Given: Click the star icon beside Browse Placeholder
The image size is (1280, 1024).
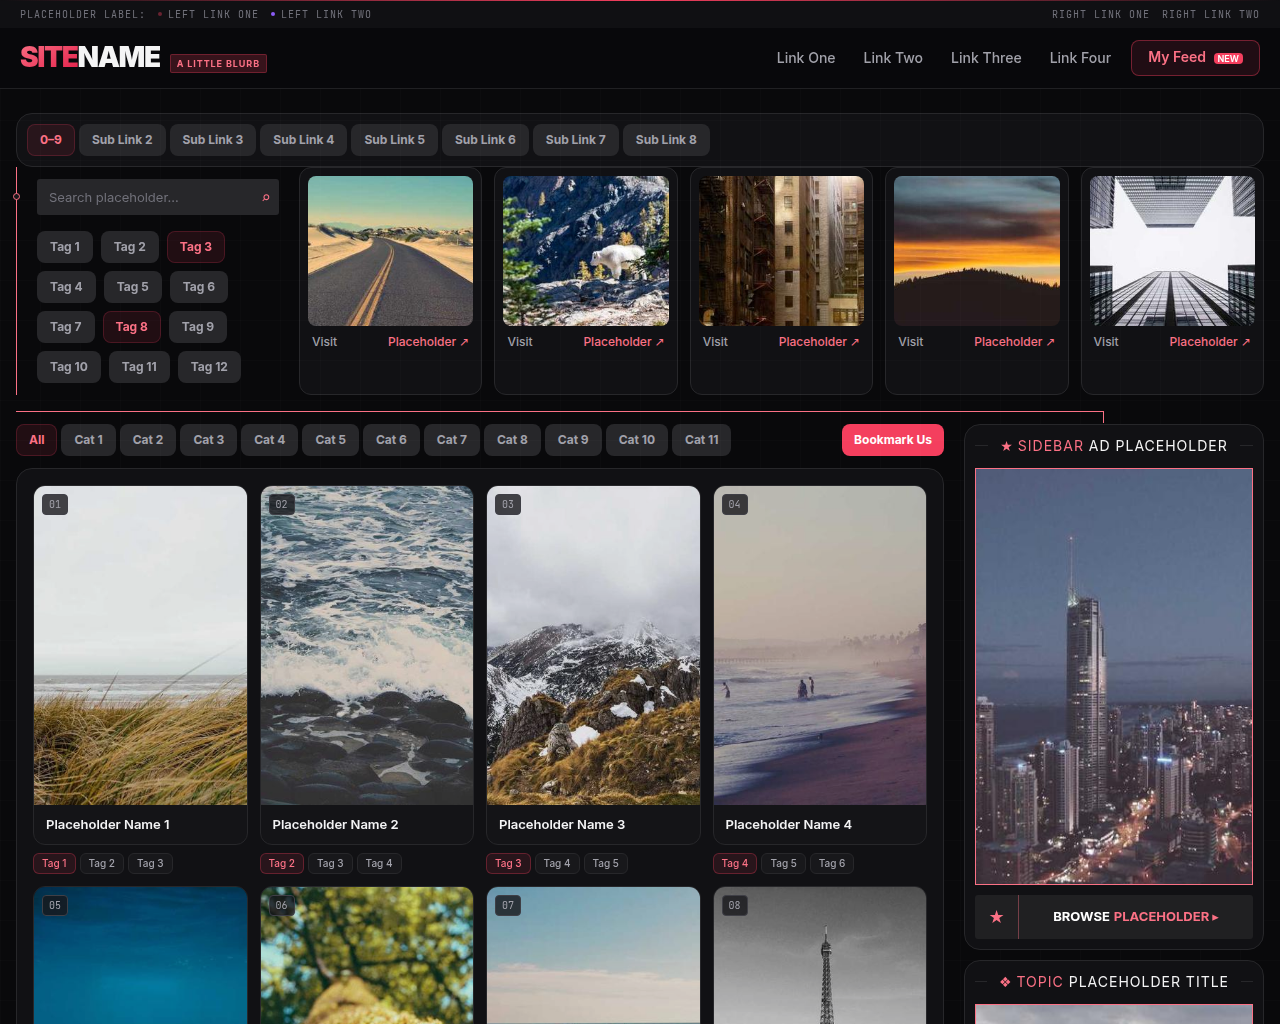Looking at the screenshot, I should point(996,917).
